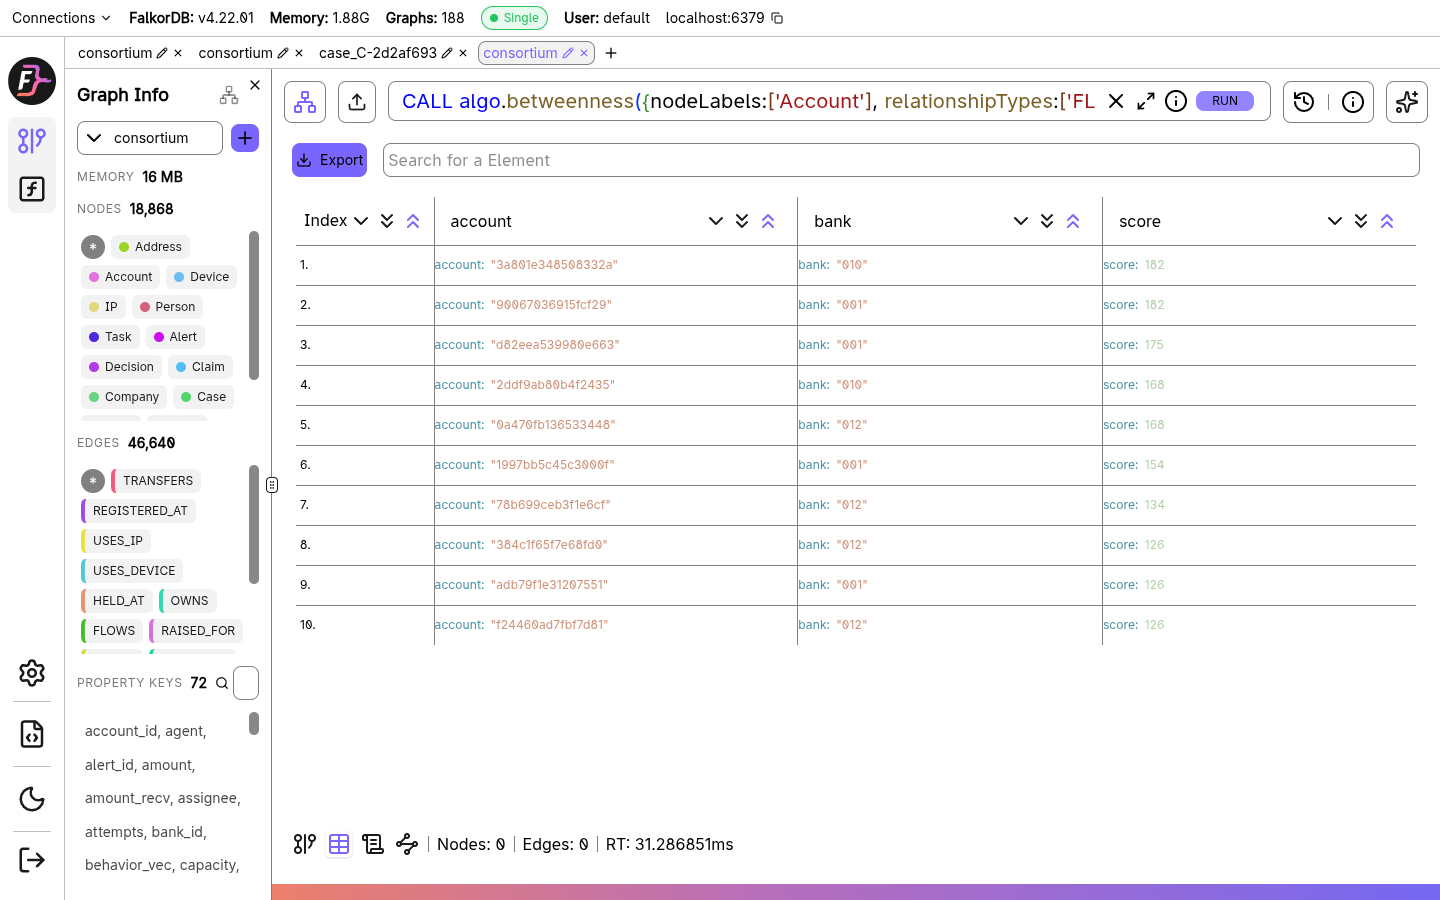The image size is (1440, 900).
Task: Copy the localhost:6379 address
Action: pyautogui.click(x=777, y=18)
